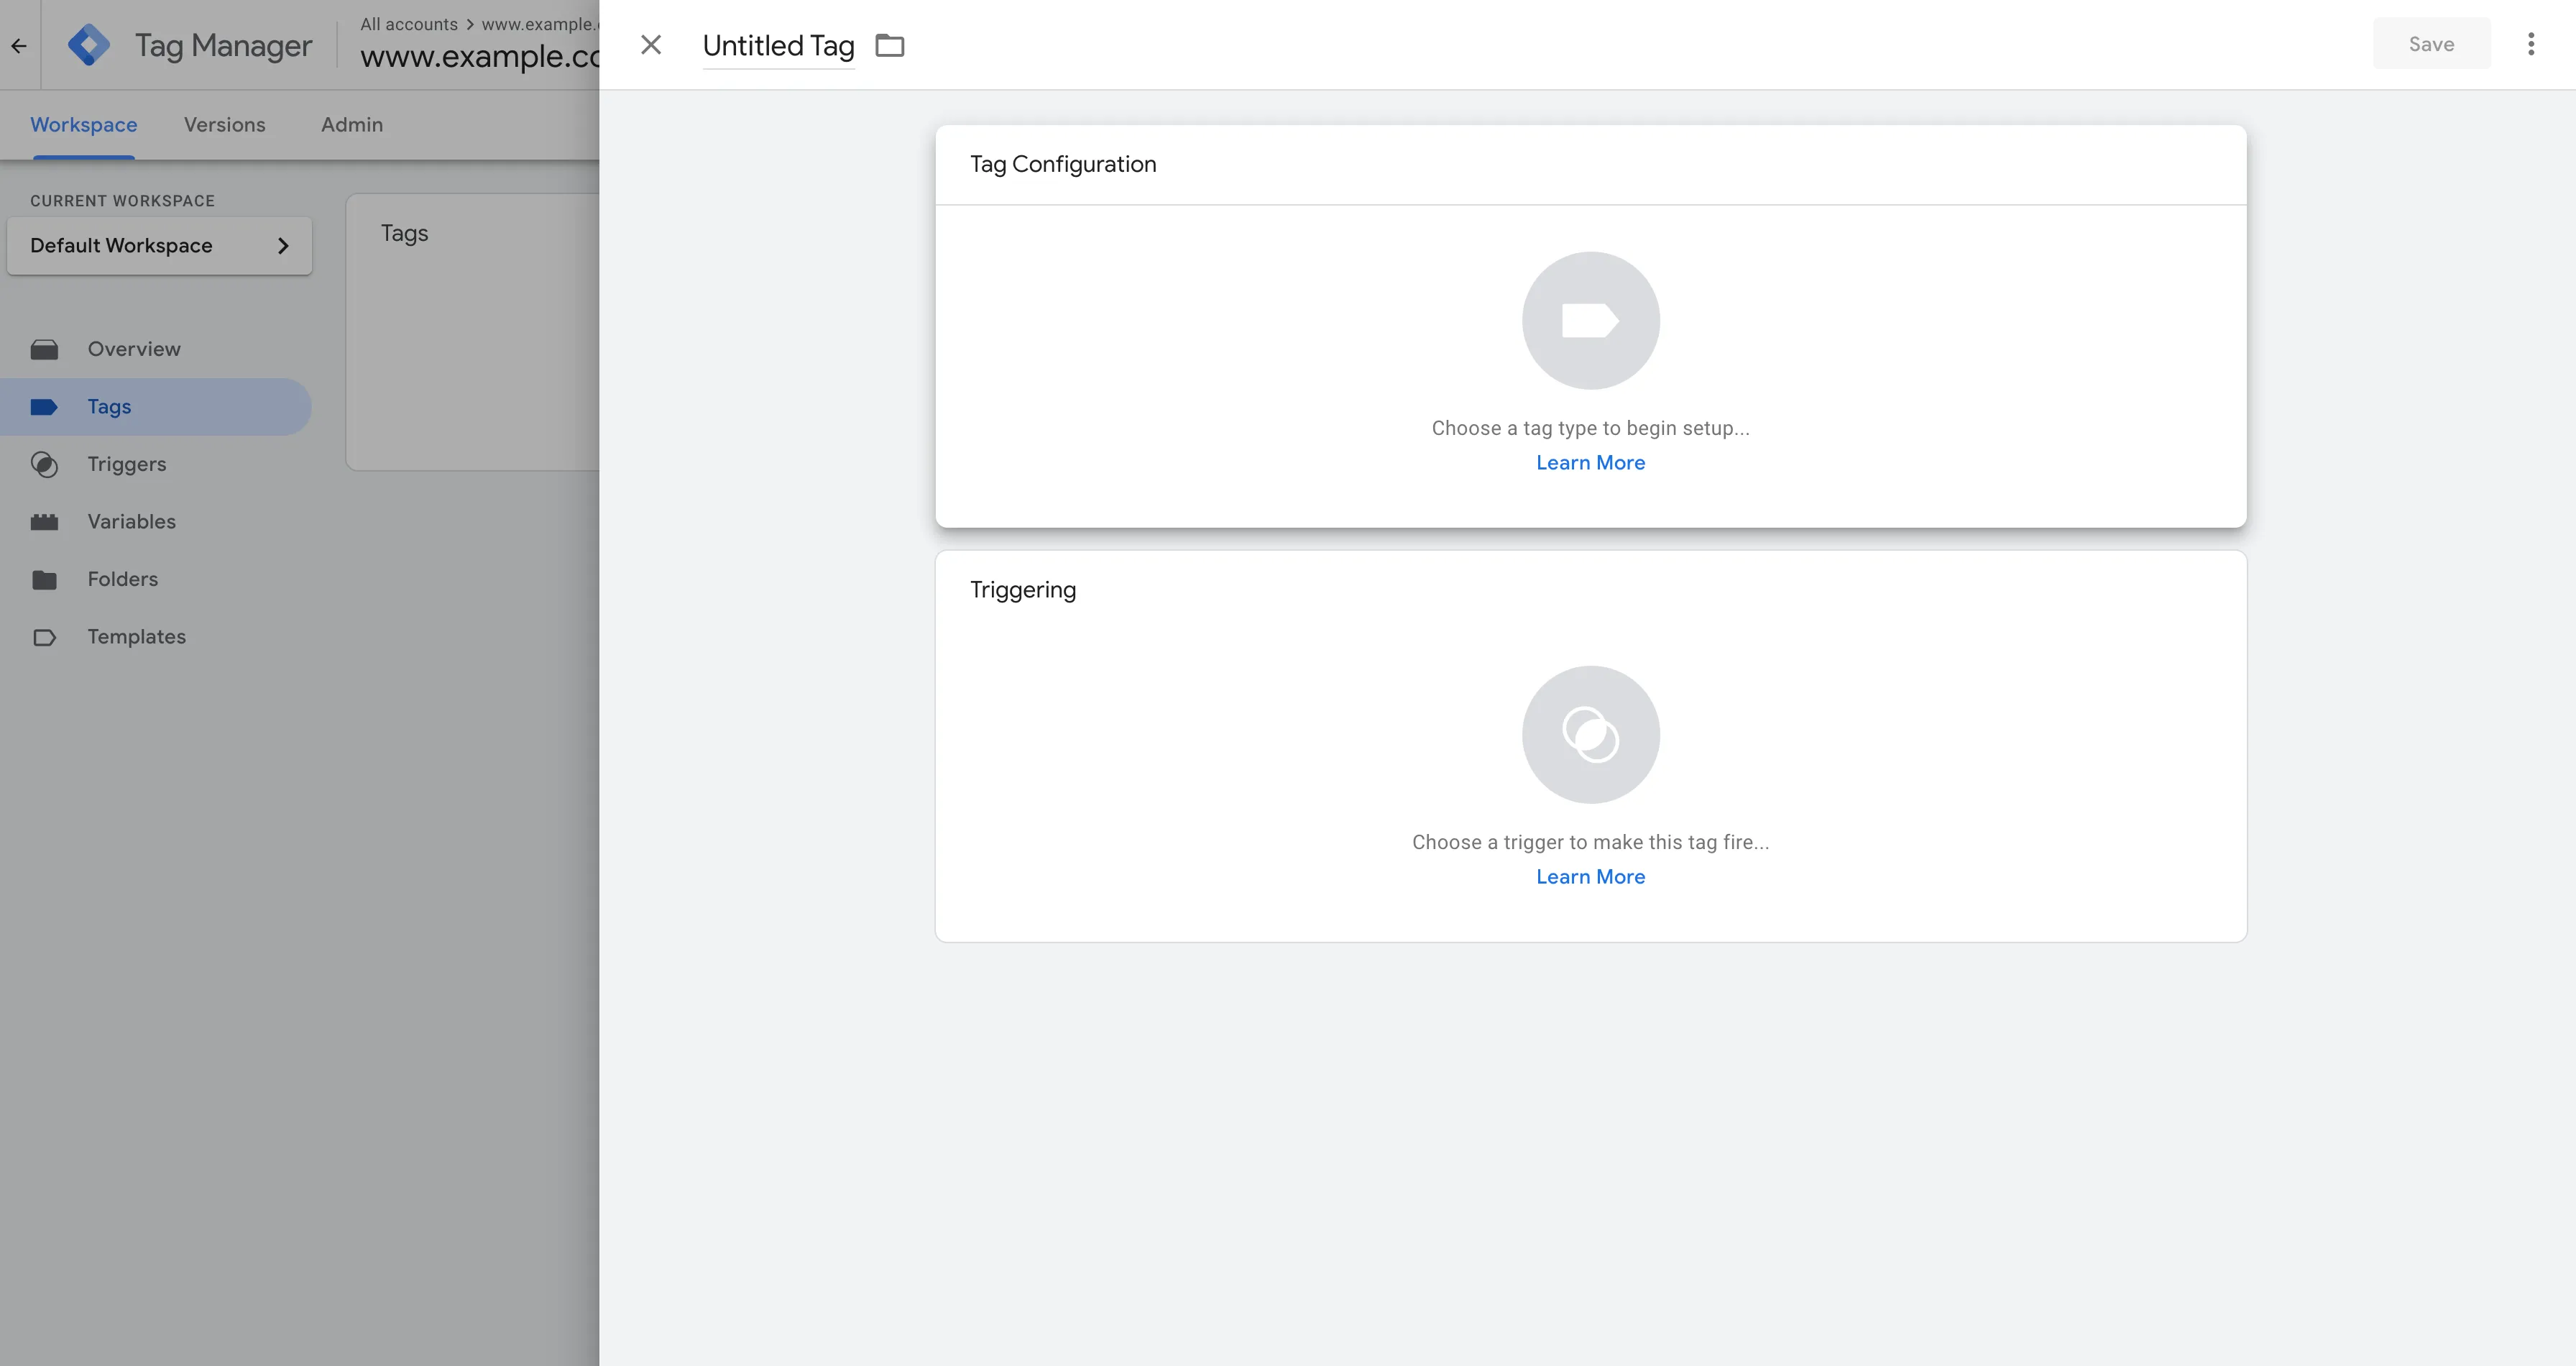Edit the Untitled Tag name field
The image size is (2576, 1366).
click(x=778, y=46)
